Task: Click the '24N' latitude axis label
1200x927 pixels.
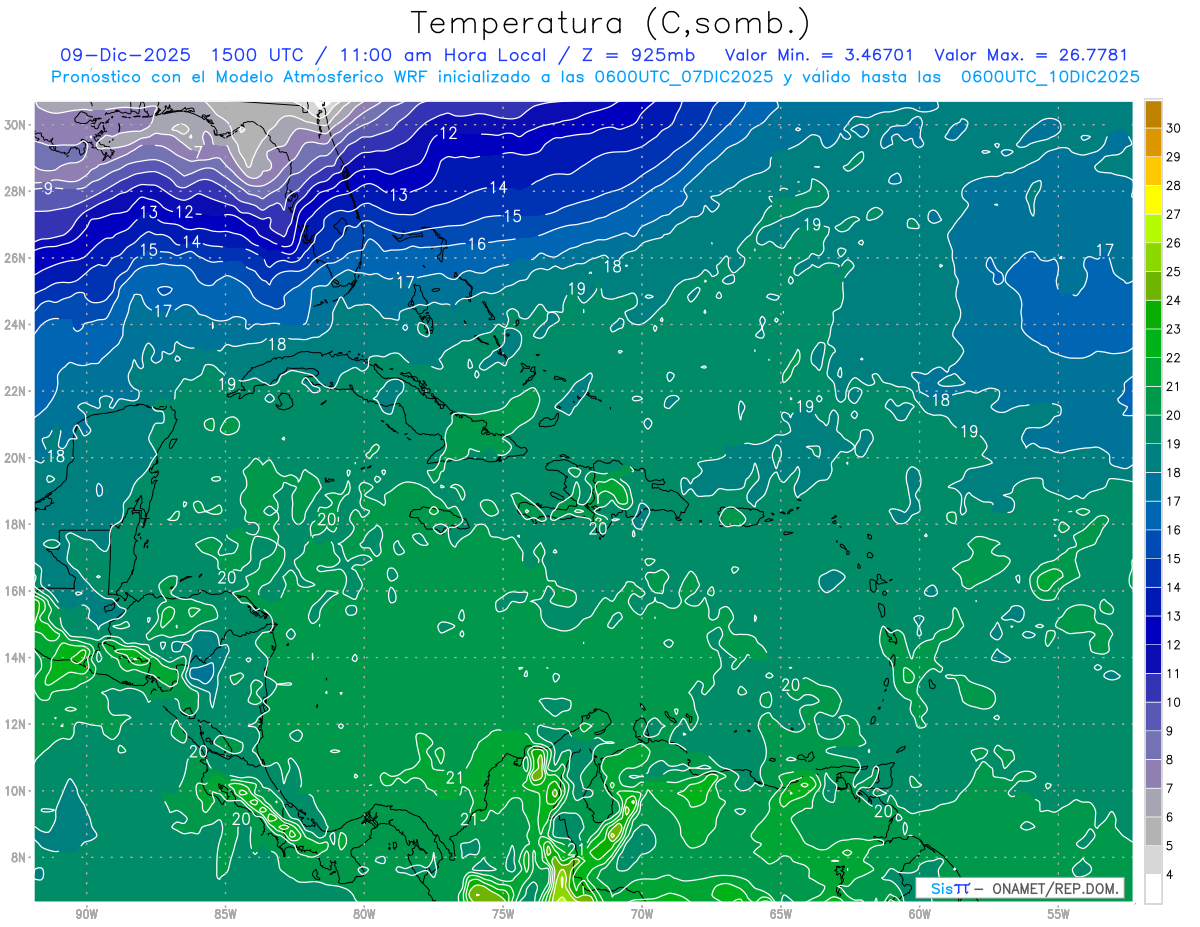Action: coord(15,324)
